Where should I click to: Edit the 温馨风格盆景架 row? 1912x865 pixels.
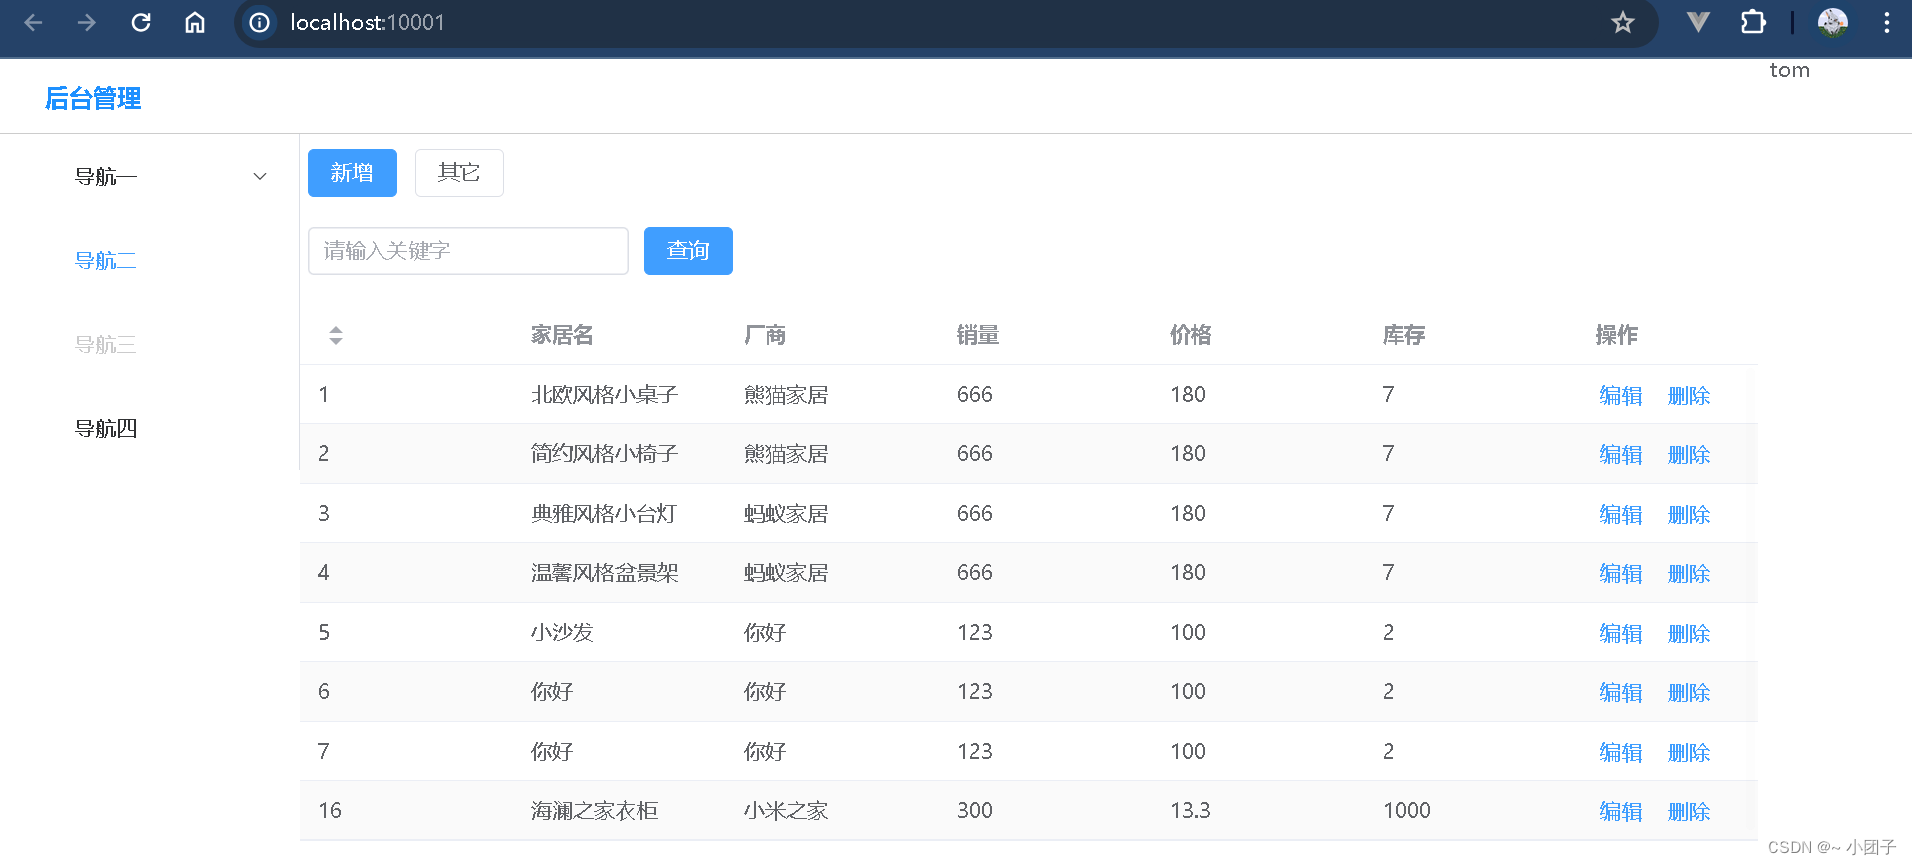[x=1620, y=573]
